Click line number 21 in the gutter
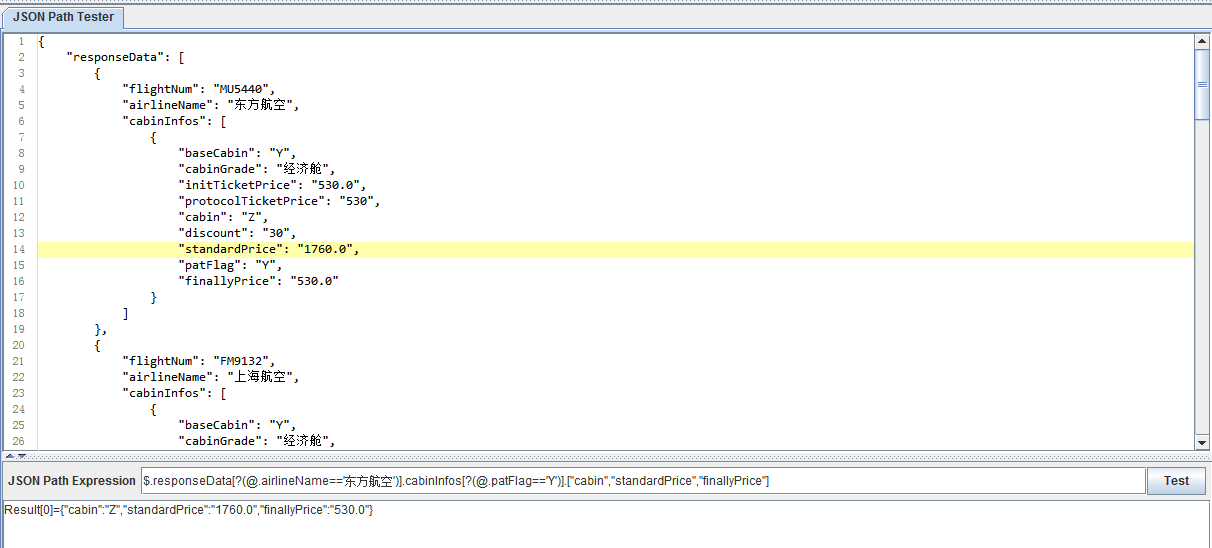 click(x=20, y=361)
